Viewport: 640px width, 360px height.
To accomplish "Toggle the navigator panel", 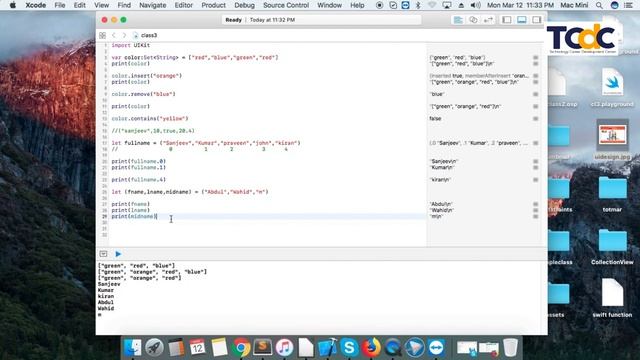I will click(507, 20).
